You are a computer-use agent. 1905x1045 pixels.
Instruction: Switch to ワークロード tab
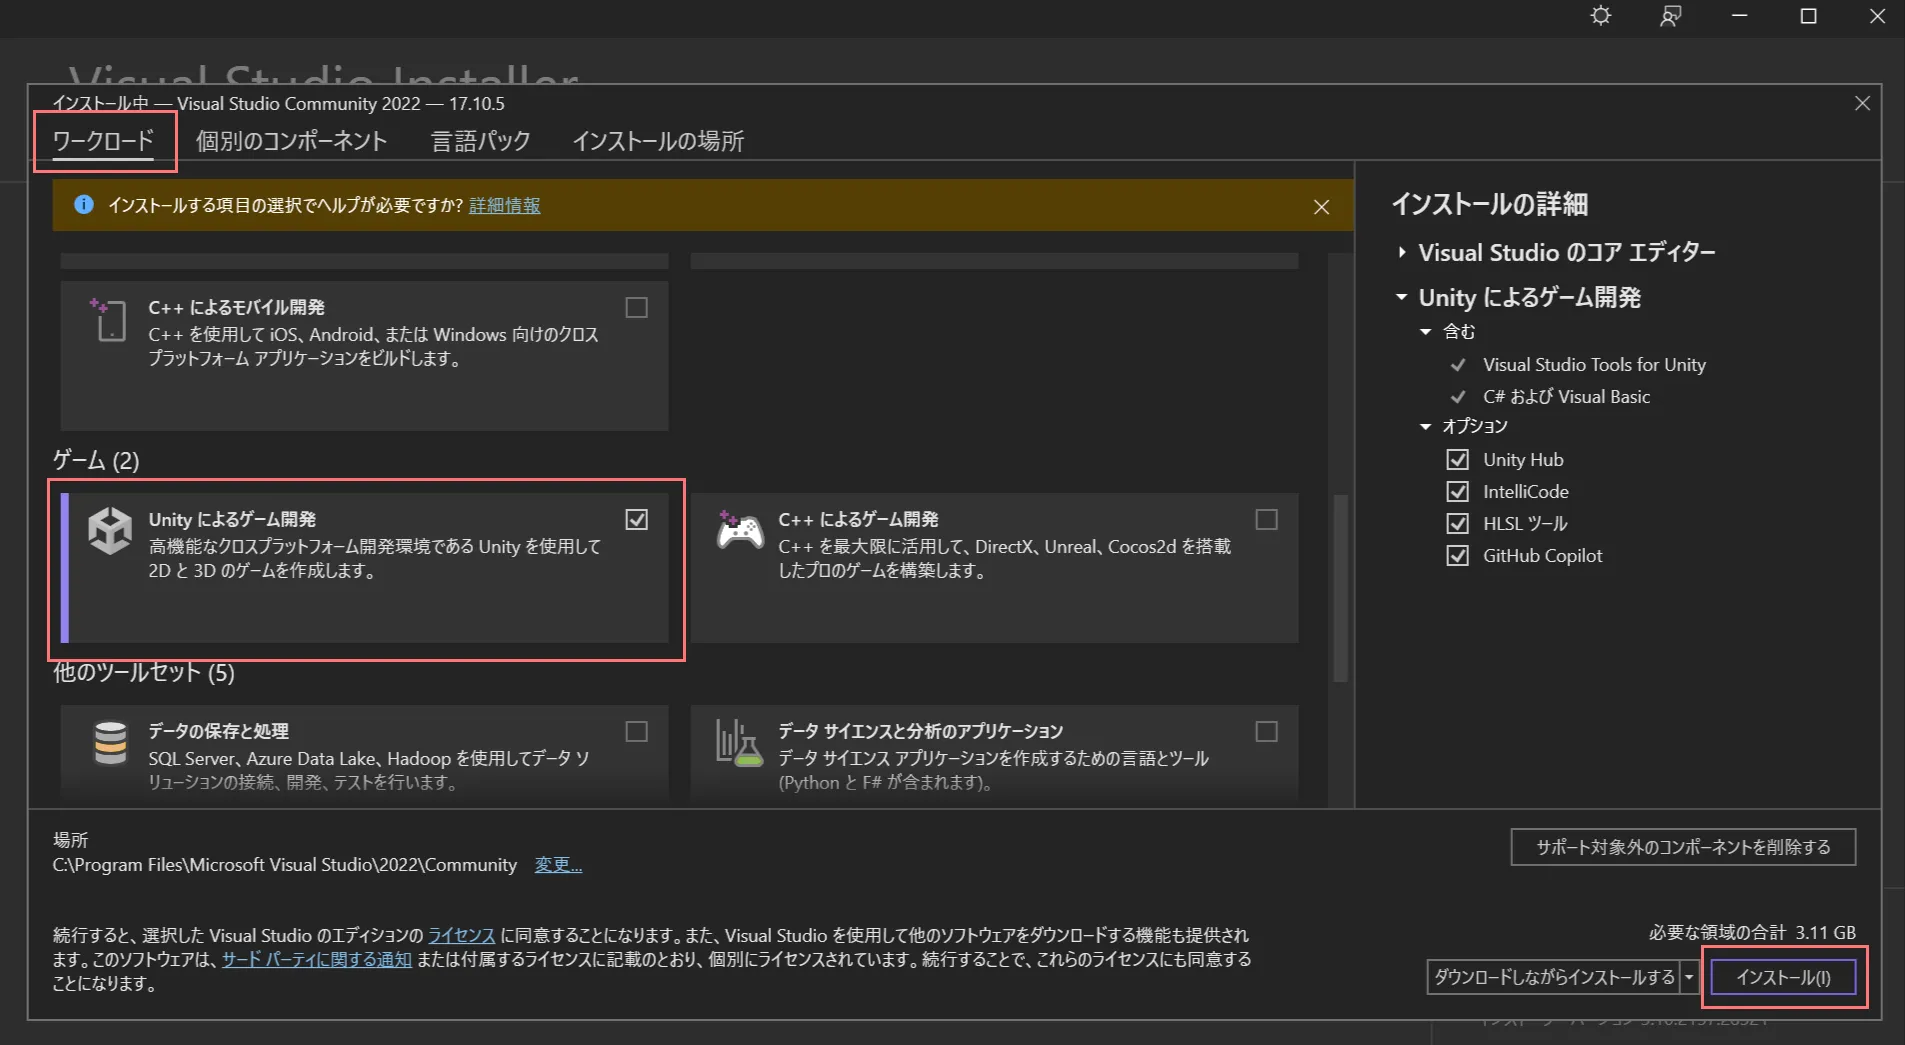pyautogui.click(x=104, y=141)
